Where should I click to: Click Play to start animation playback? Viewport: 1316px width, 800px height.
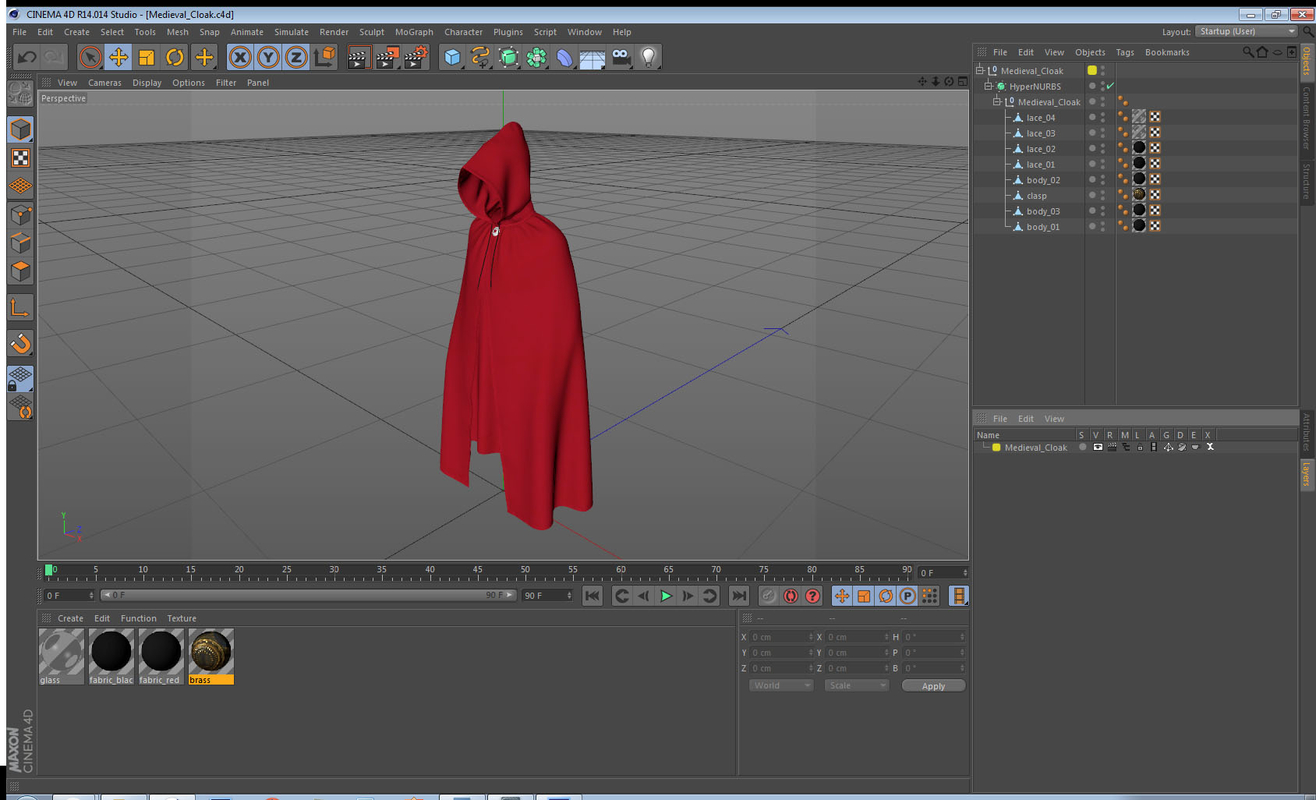tap(665, 596)
